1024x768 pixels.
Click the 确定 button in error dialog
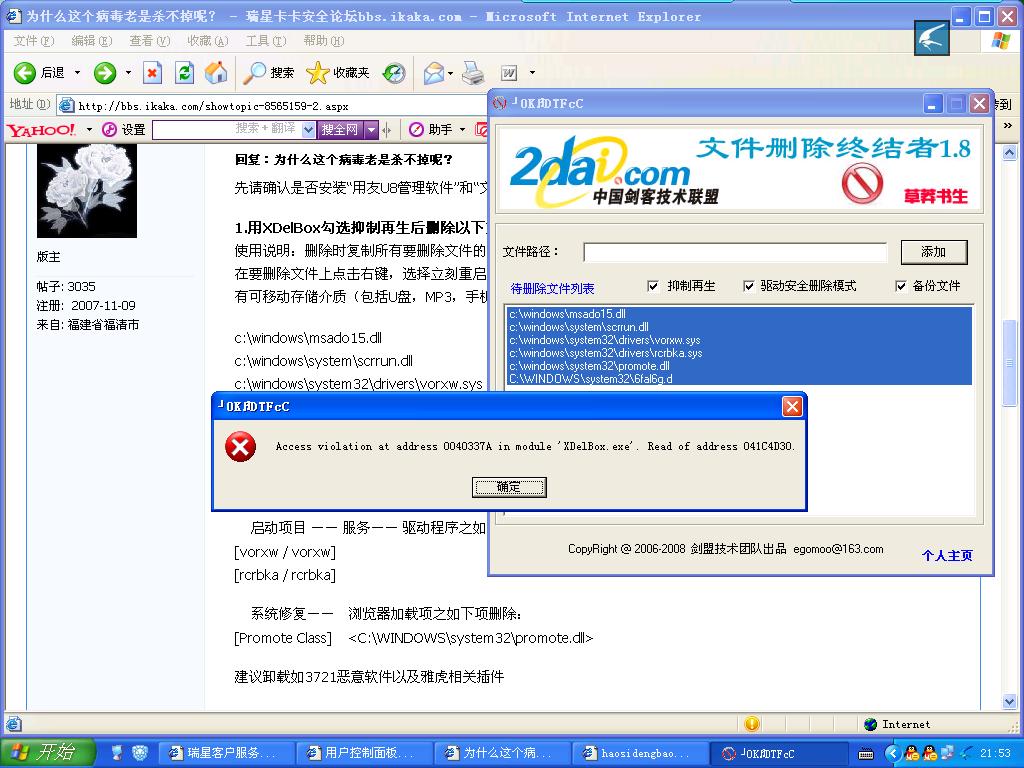509,487
